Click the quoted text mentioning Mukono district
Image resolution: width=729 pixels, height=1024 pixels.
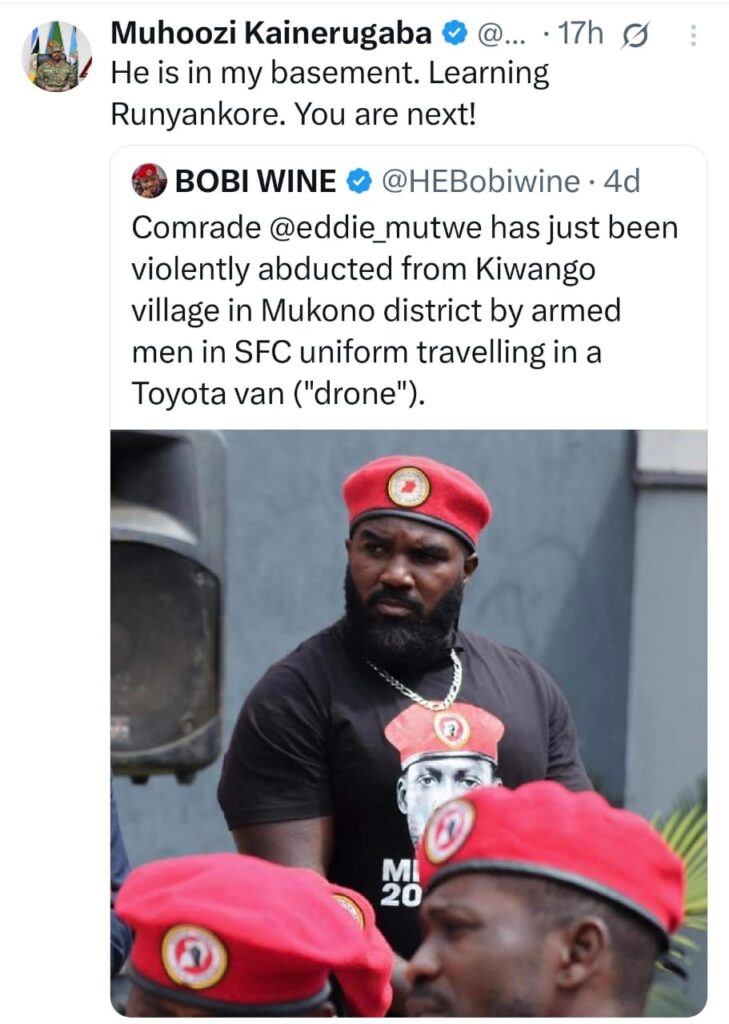click(376, 311)
